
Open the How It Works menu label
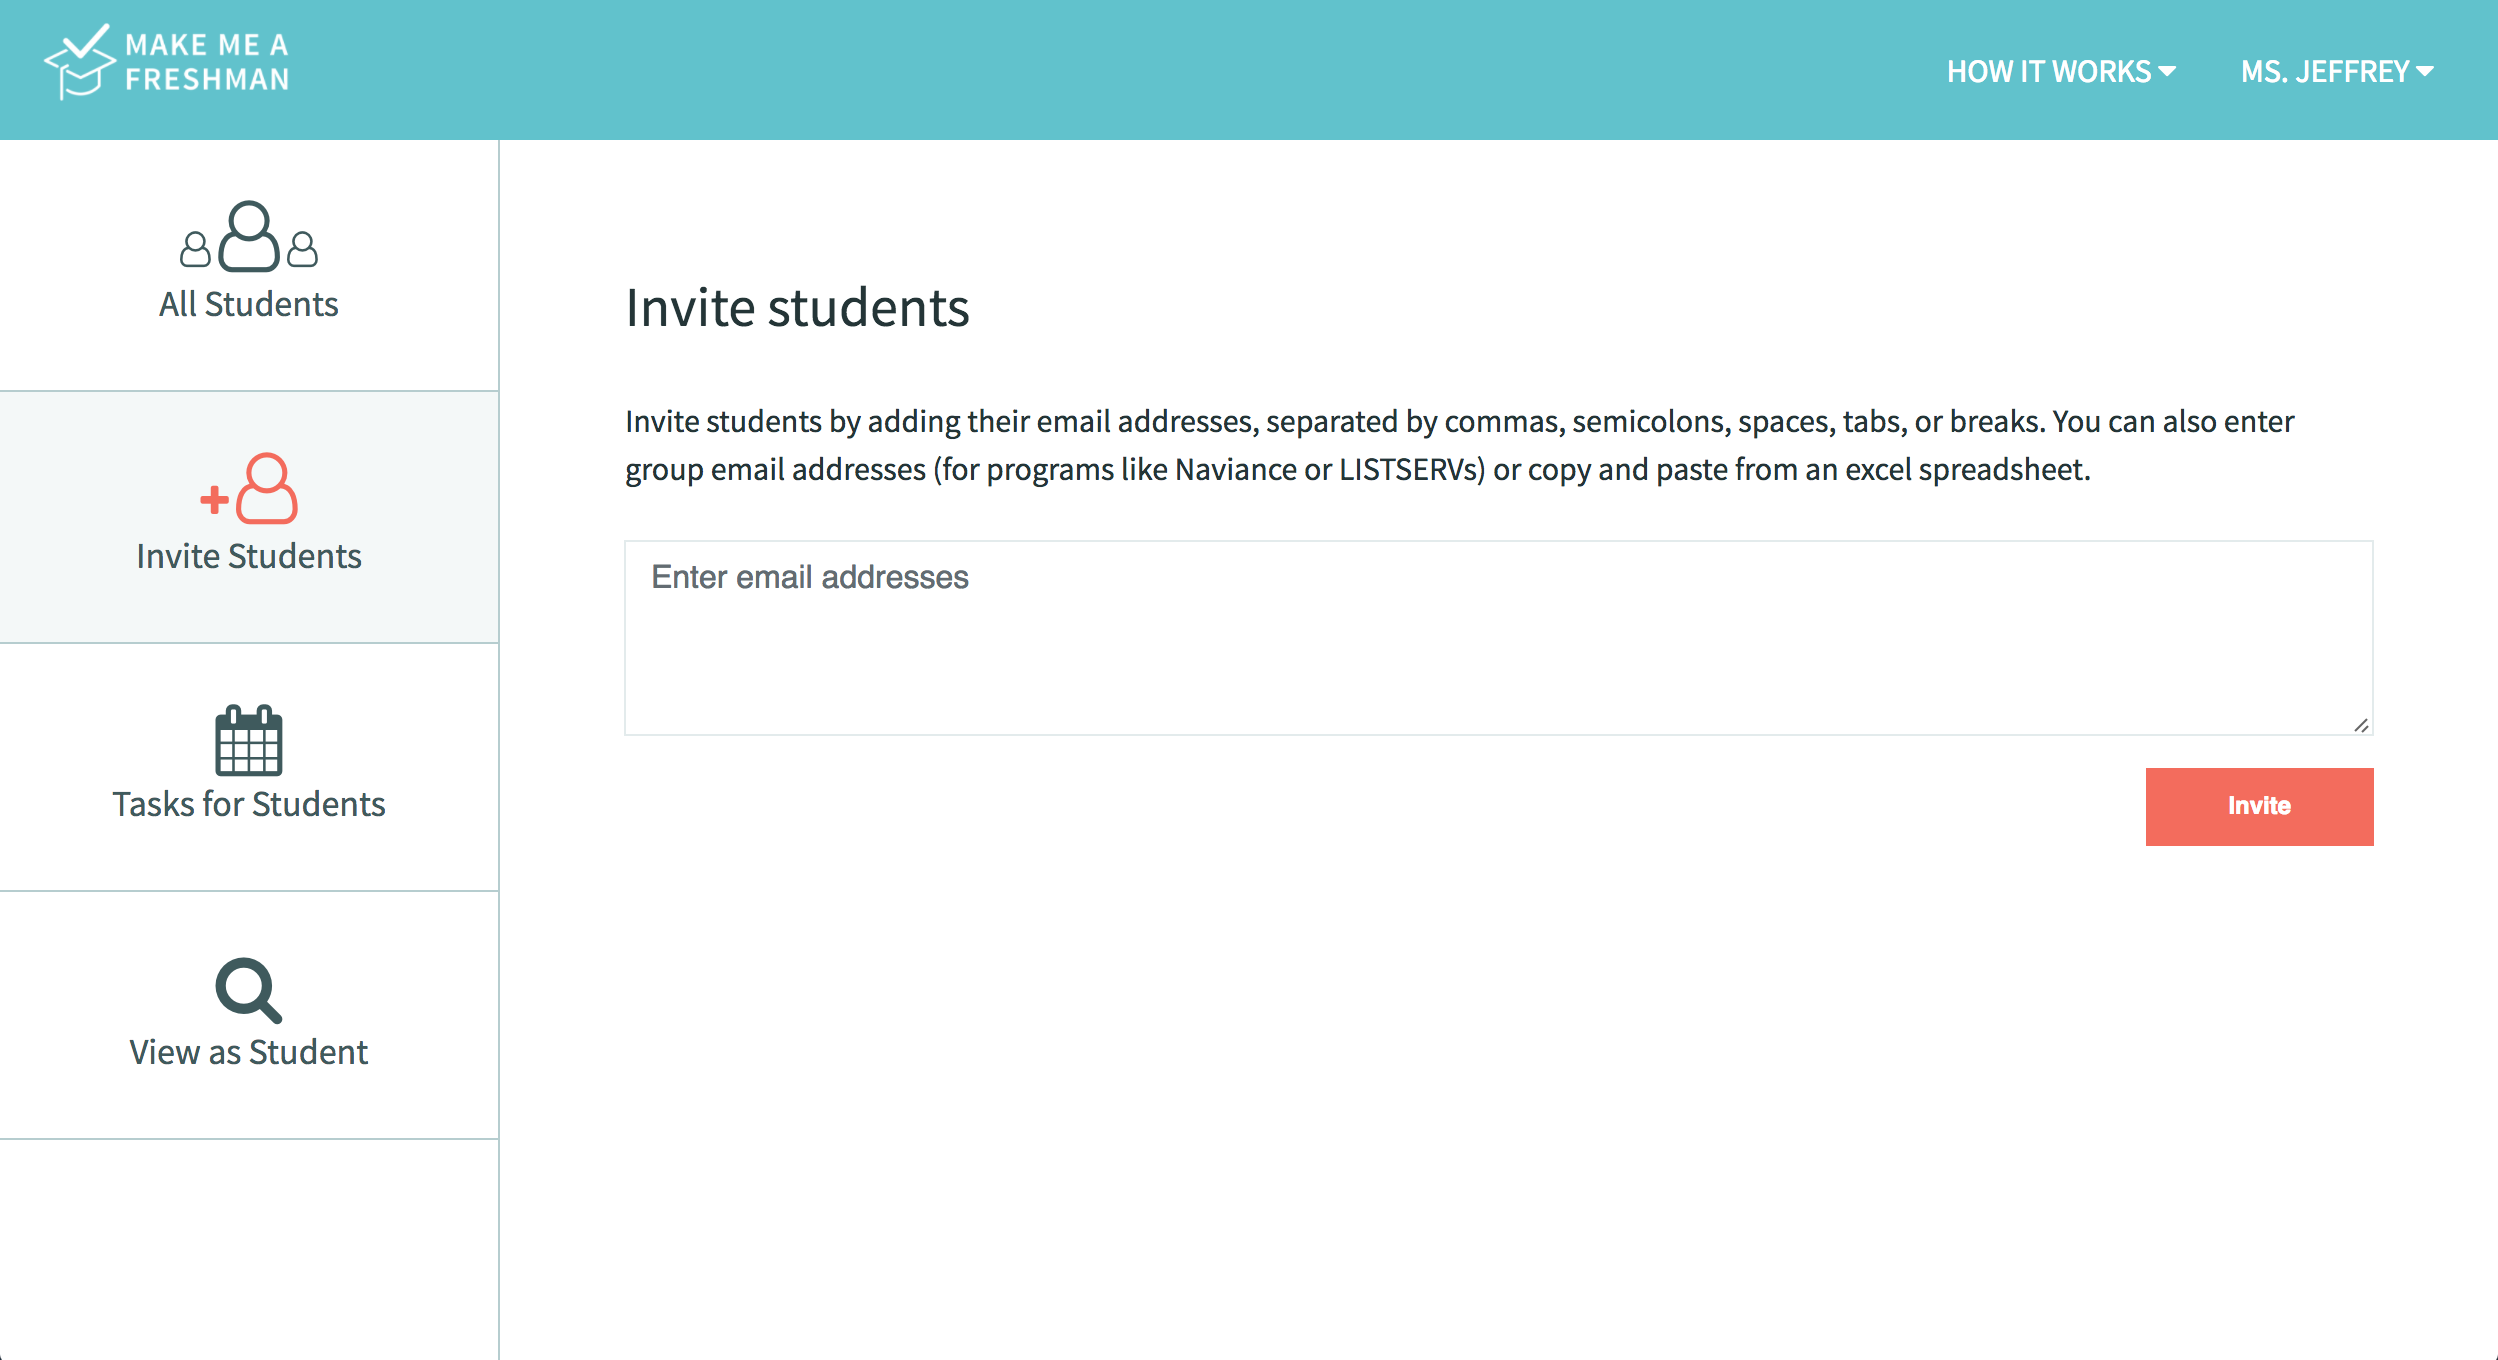pos(2048,72)
